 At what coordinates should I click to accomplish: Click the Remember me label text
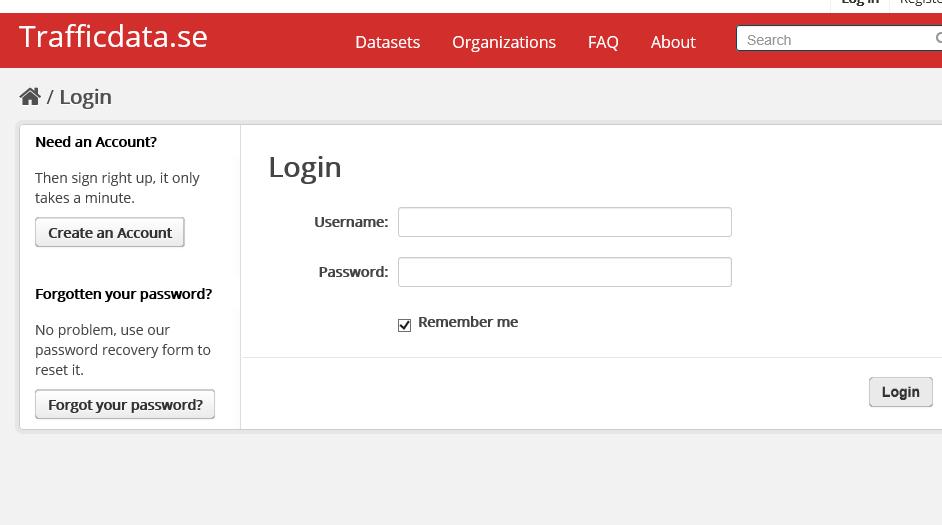[468, 323]
